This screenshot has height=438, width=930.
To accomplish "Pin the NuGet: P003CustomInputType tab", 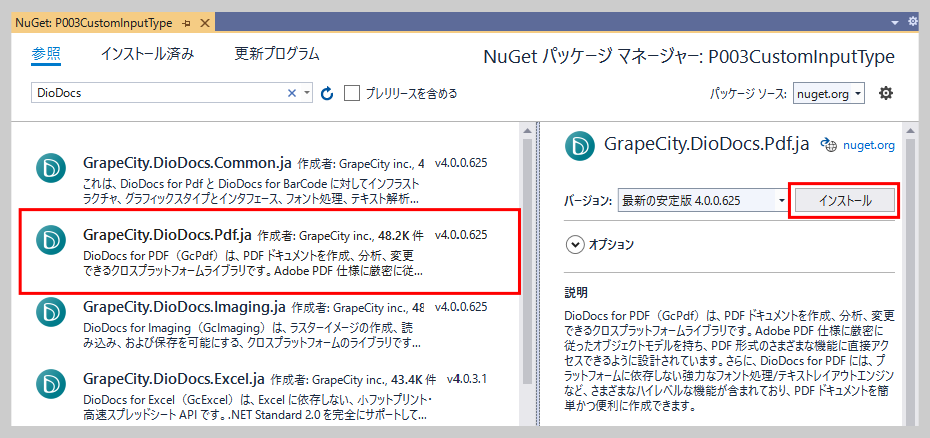I will 186,23.
